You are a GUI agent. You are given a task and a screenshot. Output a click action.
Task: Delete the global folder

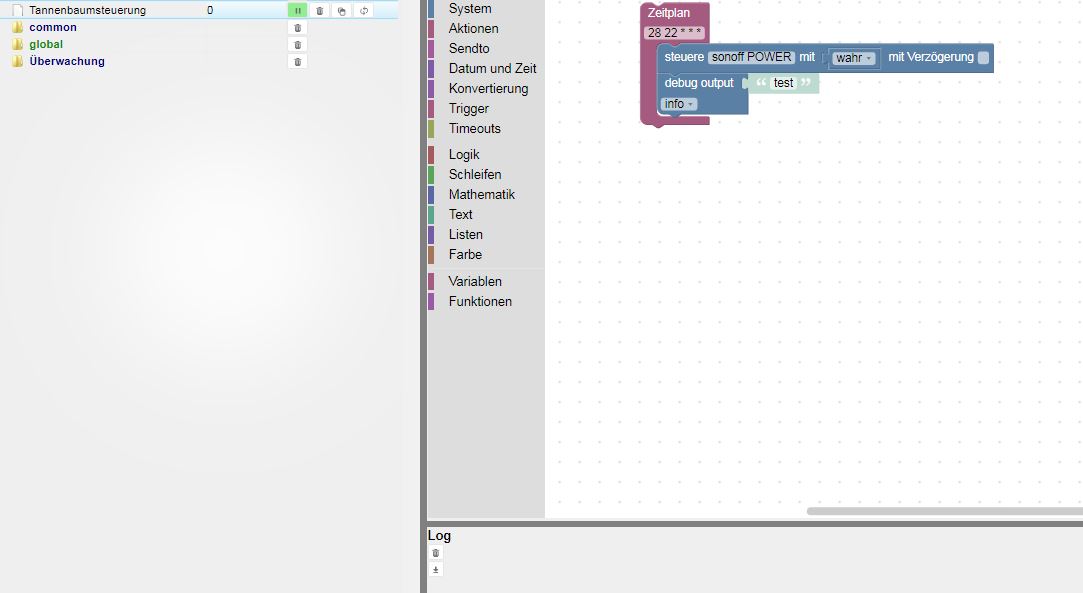298,45
